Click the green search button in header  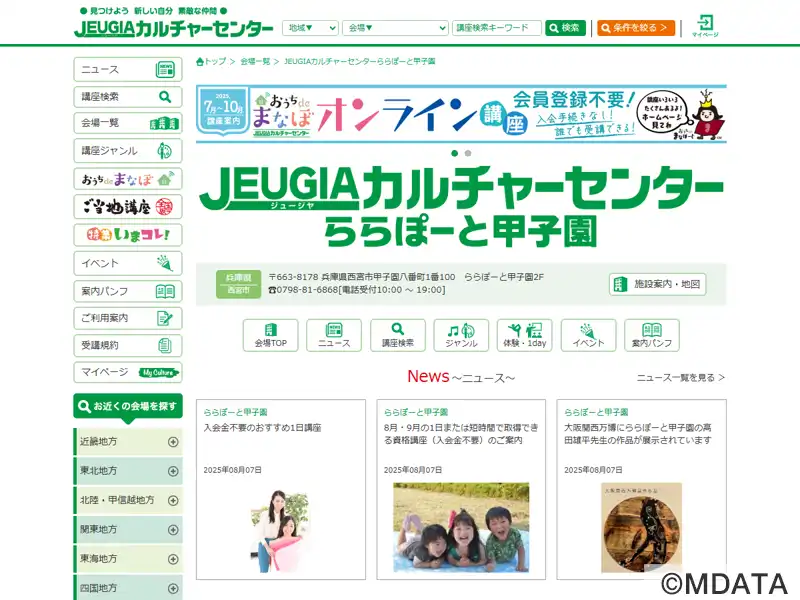(565, 28)
